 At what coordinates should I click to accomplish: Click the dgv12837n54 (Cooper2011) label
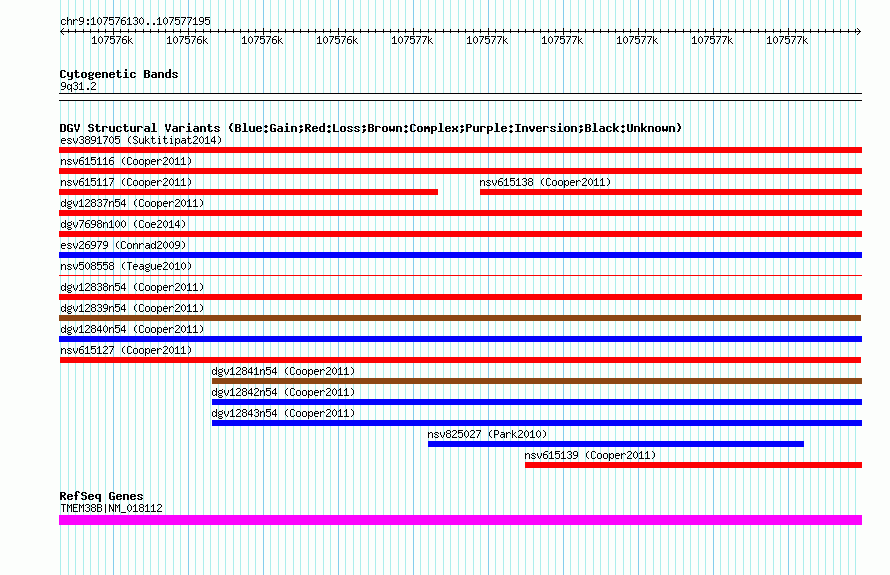click(132, 203)
